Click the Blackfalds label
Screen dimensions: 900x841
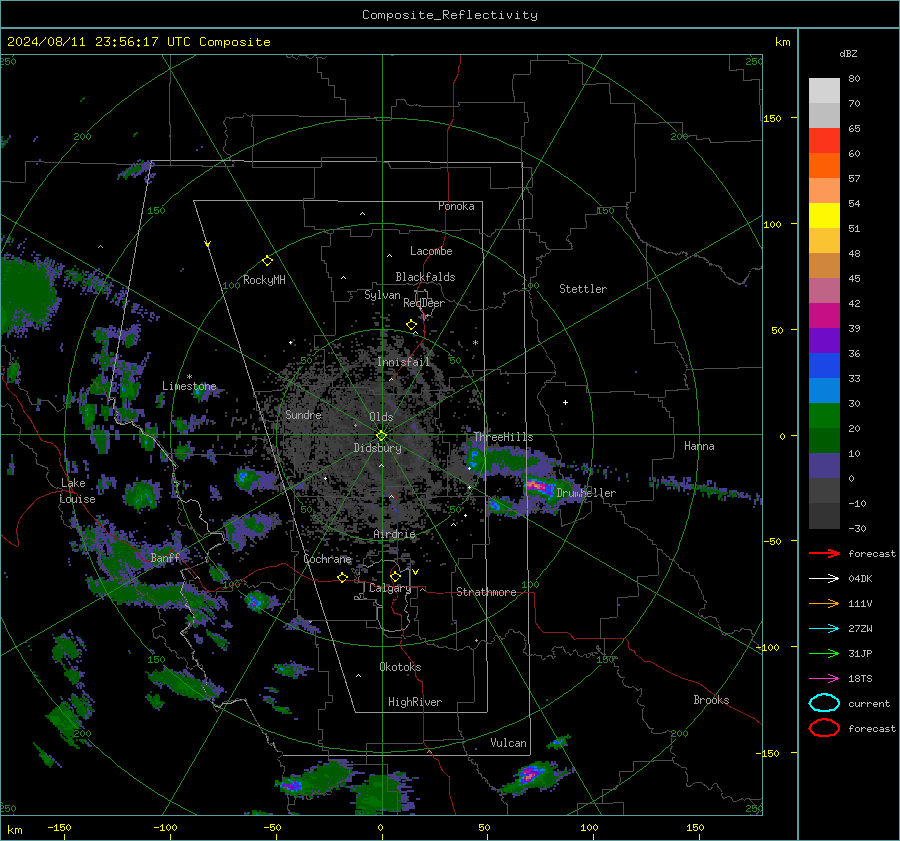coord(425,277)
